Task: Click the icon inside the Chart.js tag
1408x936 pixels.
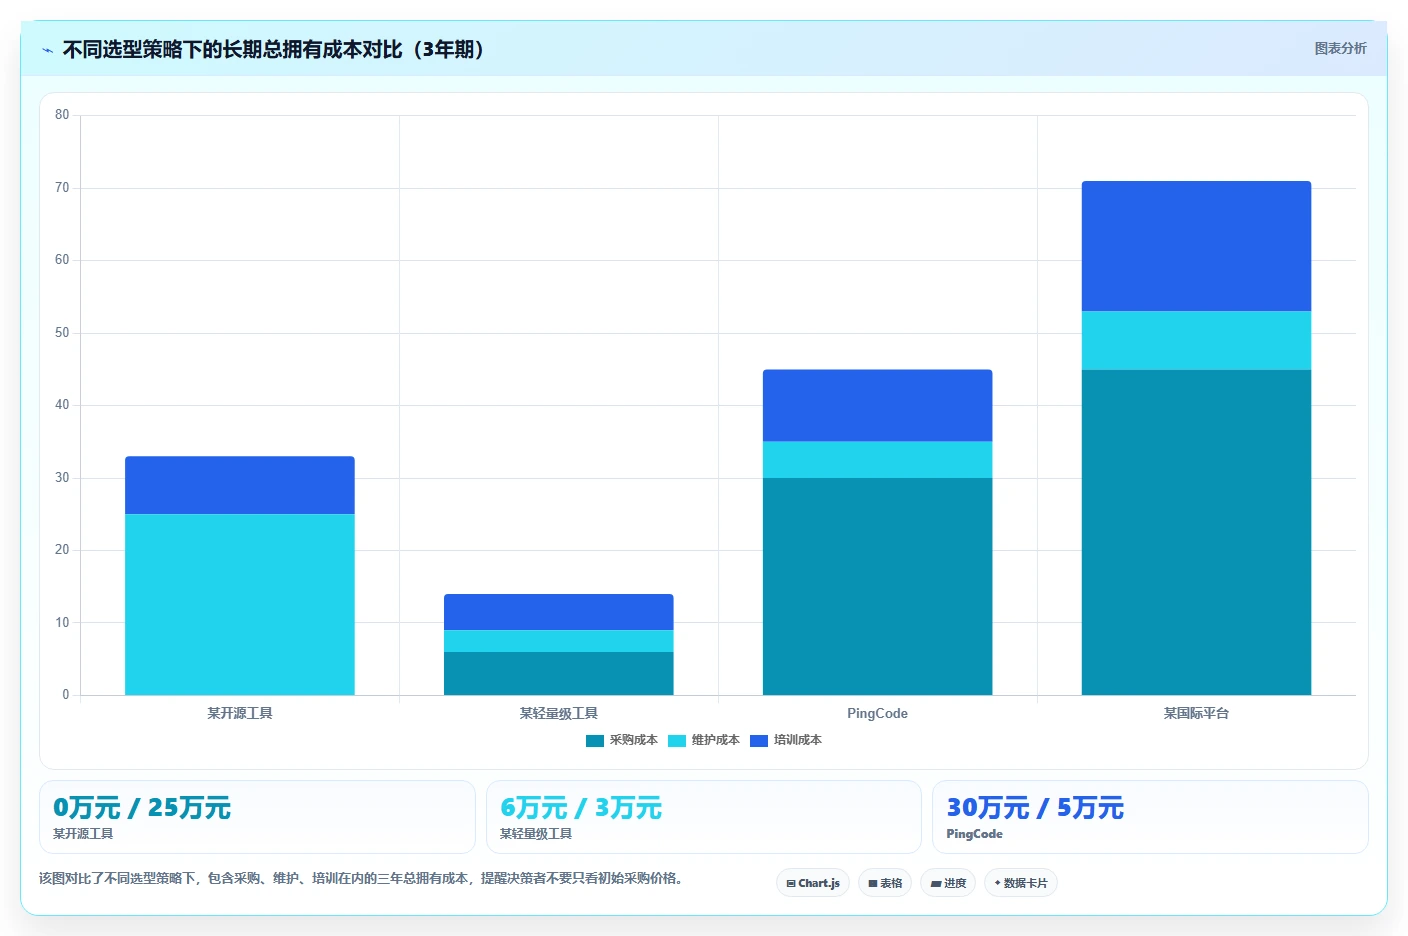Action: pyautogui.click(x=791, y=884)
